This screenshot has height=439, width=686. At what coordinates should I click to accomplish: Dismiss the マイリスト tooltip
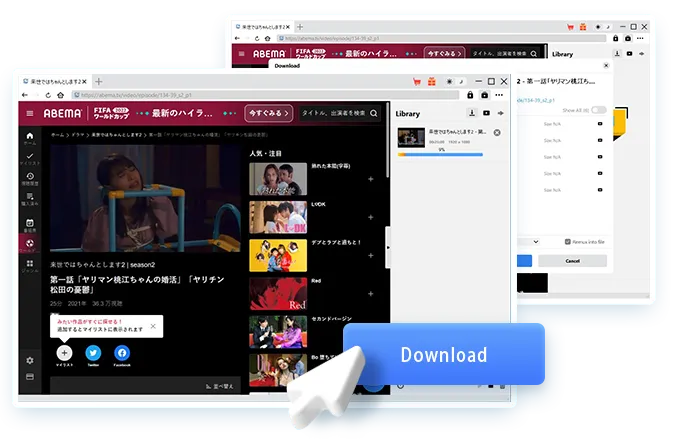click(x=153, y=326)
